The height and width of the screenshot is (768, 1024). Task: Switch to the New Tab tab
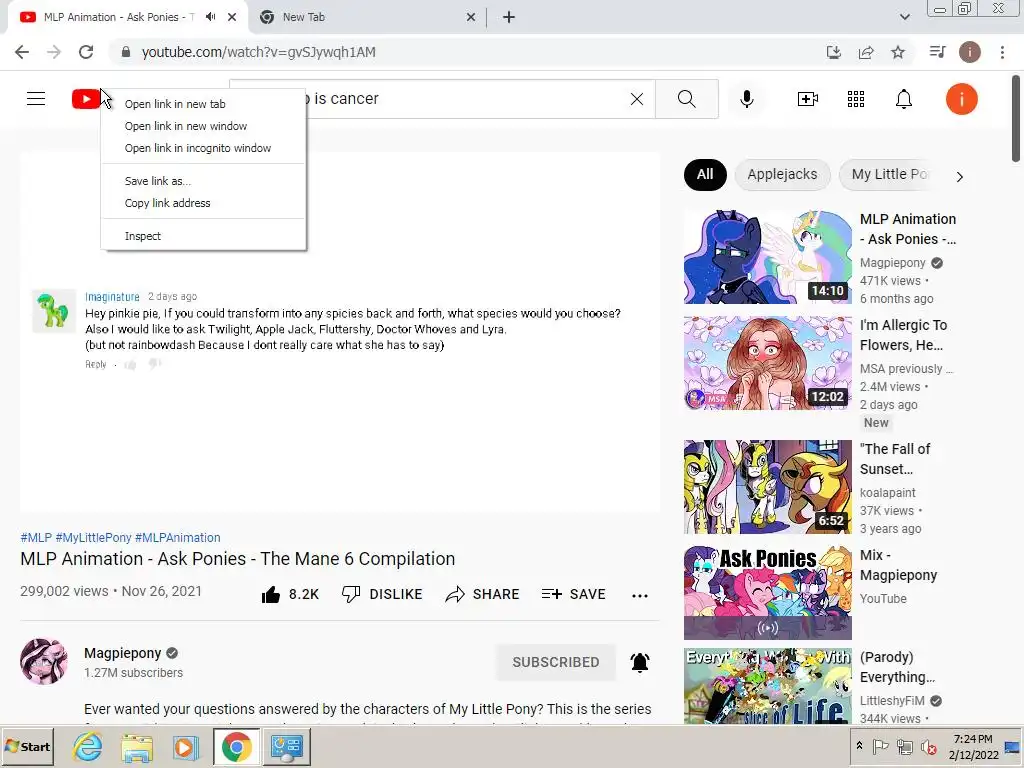click(x=366, y=17)
